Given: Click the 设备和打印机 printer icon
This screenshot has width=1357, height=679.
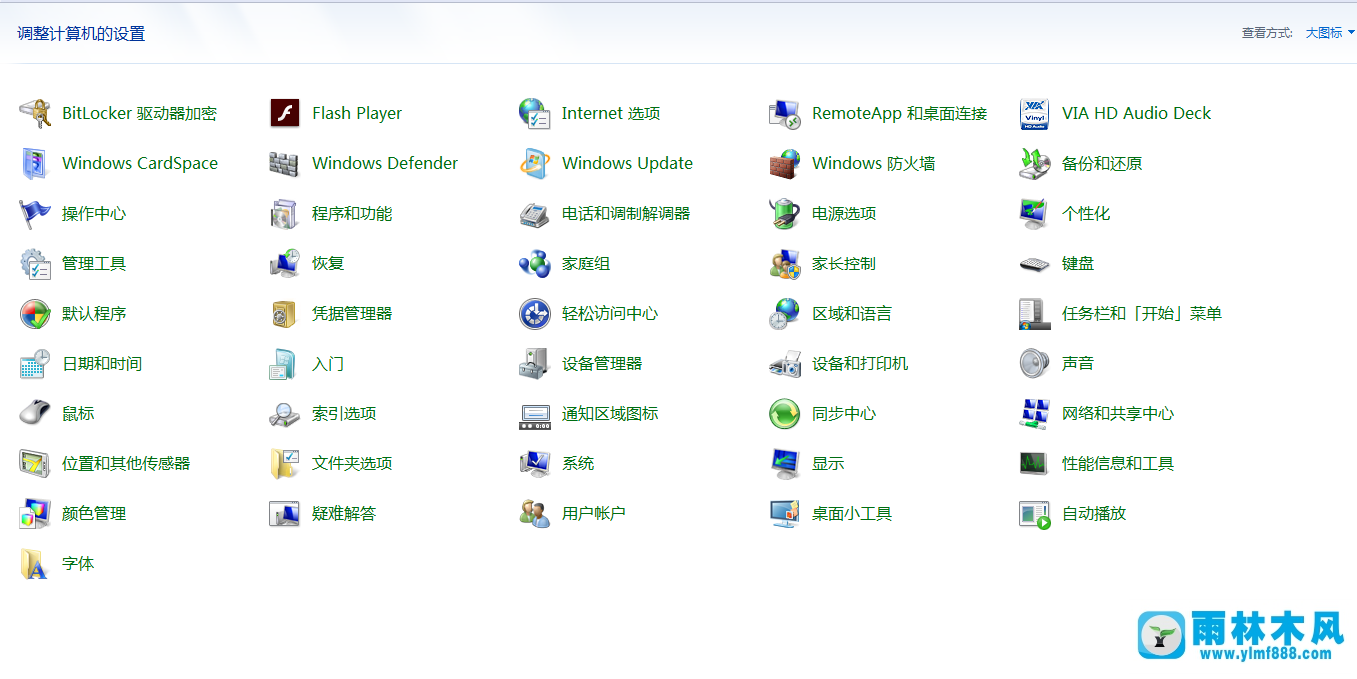Looking at the screenshot, I should click(785, 364).
